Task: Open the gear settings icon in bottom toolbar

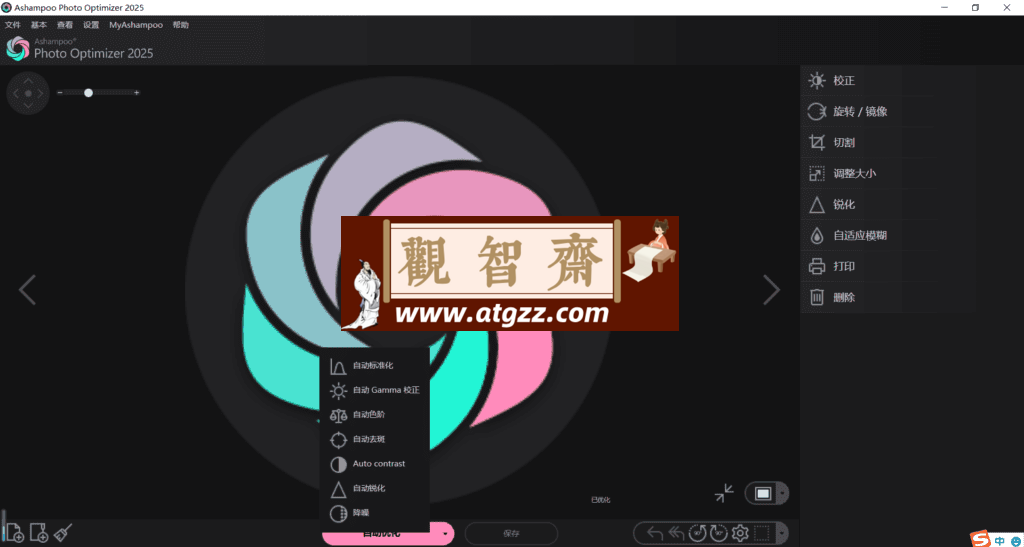Action: pos(740,533)
